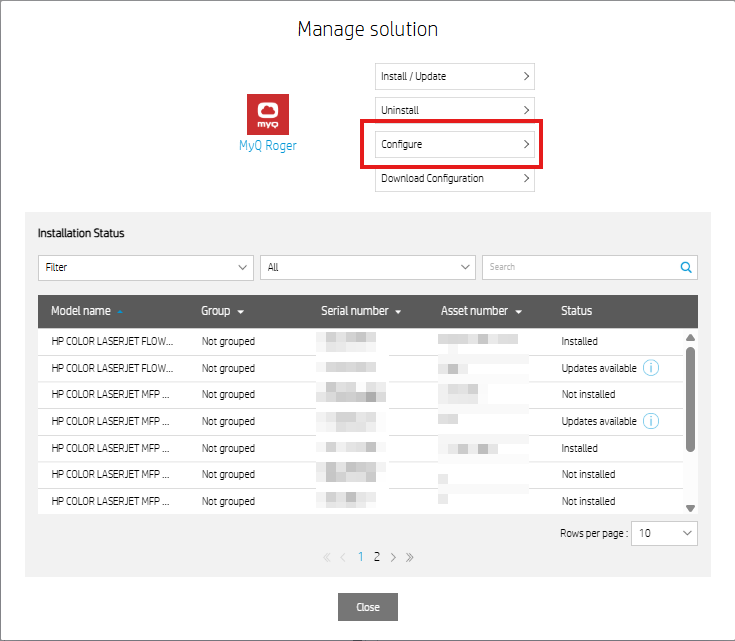735x641 pixels.
Task: Click the Search input field
Action: tap(578, 267)
